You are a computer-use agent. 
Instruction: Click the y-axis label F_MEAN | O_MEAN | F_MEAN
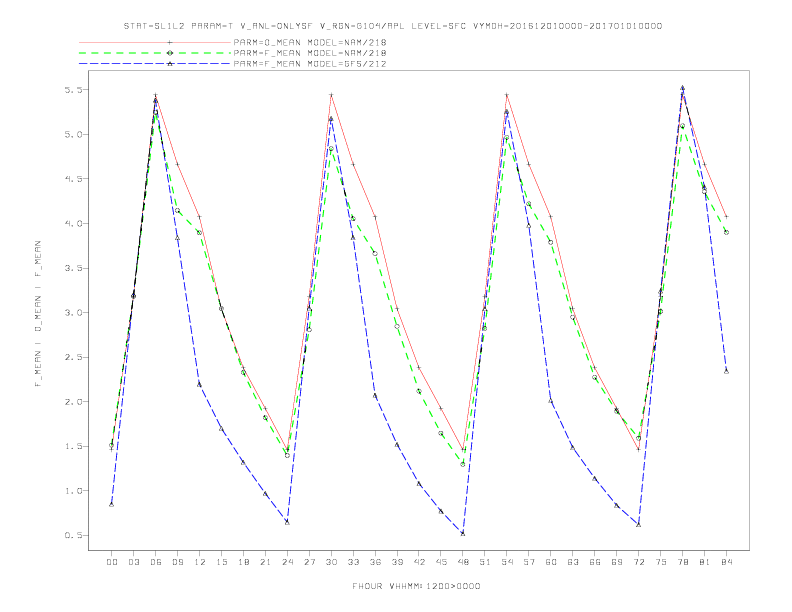pos(38,314)
